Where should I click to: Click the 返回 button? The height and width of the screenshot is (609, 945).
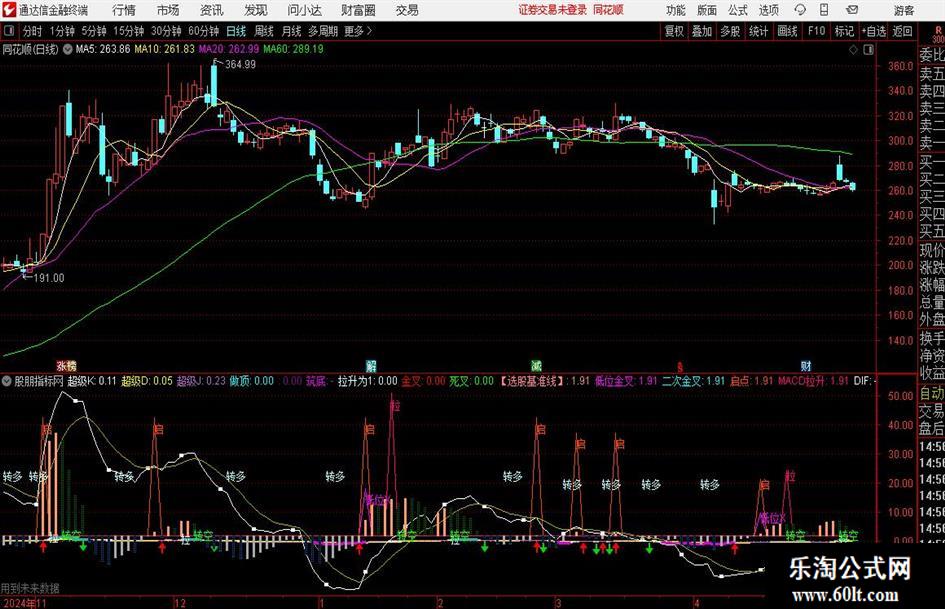(x=902, y=31)
